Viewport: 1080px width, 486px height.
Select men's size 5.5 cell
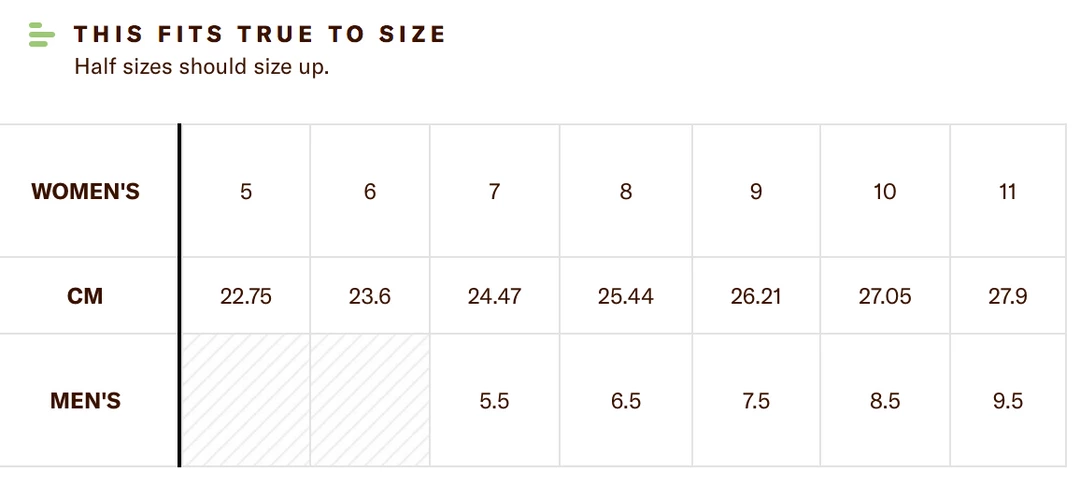[494, 401]
